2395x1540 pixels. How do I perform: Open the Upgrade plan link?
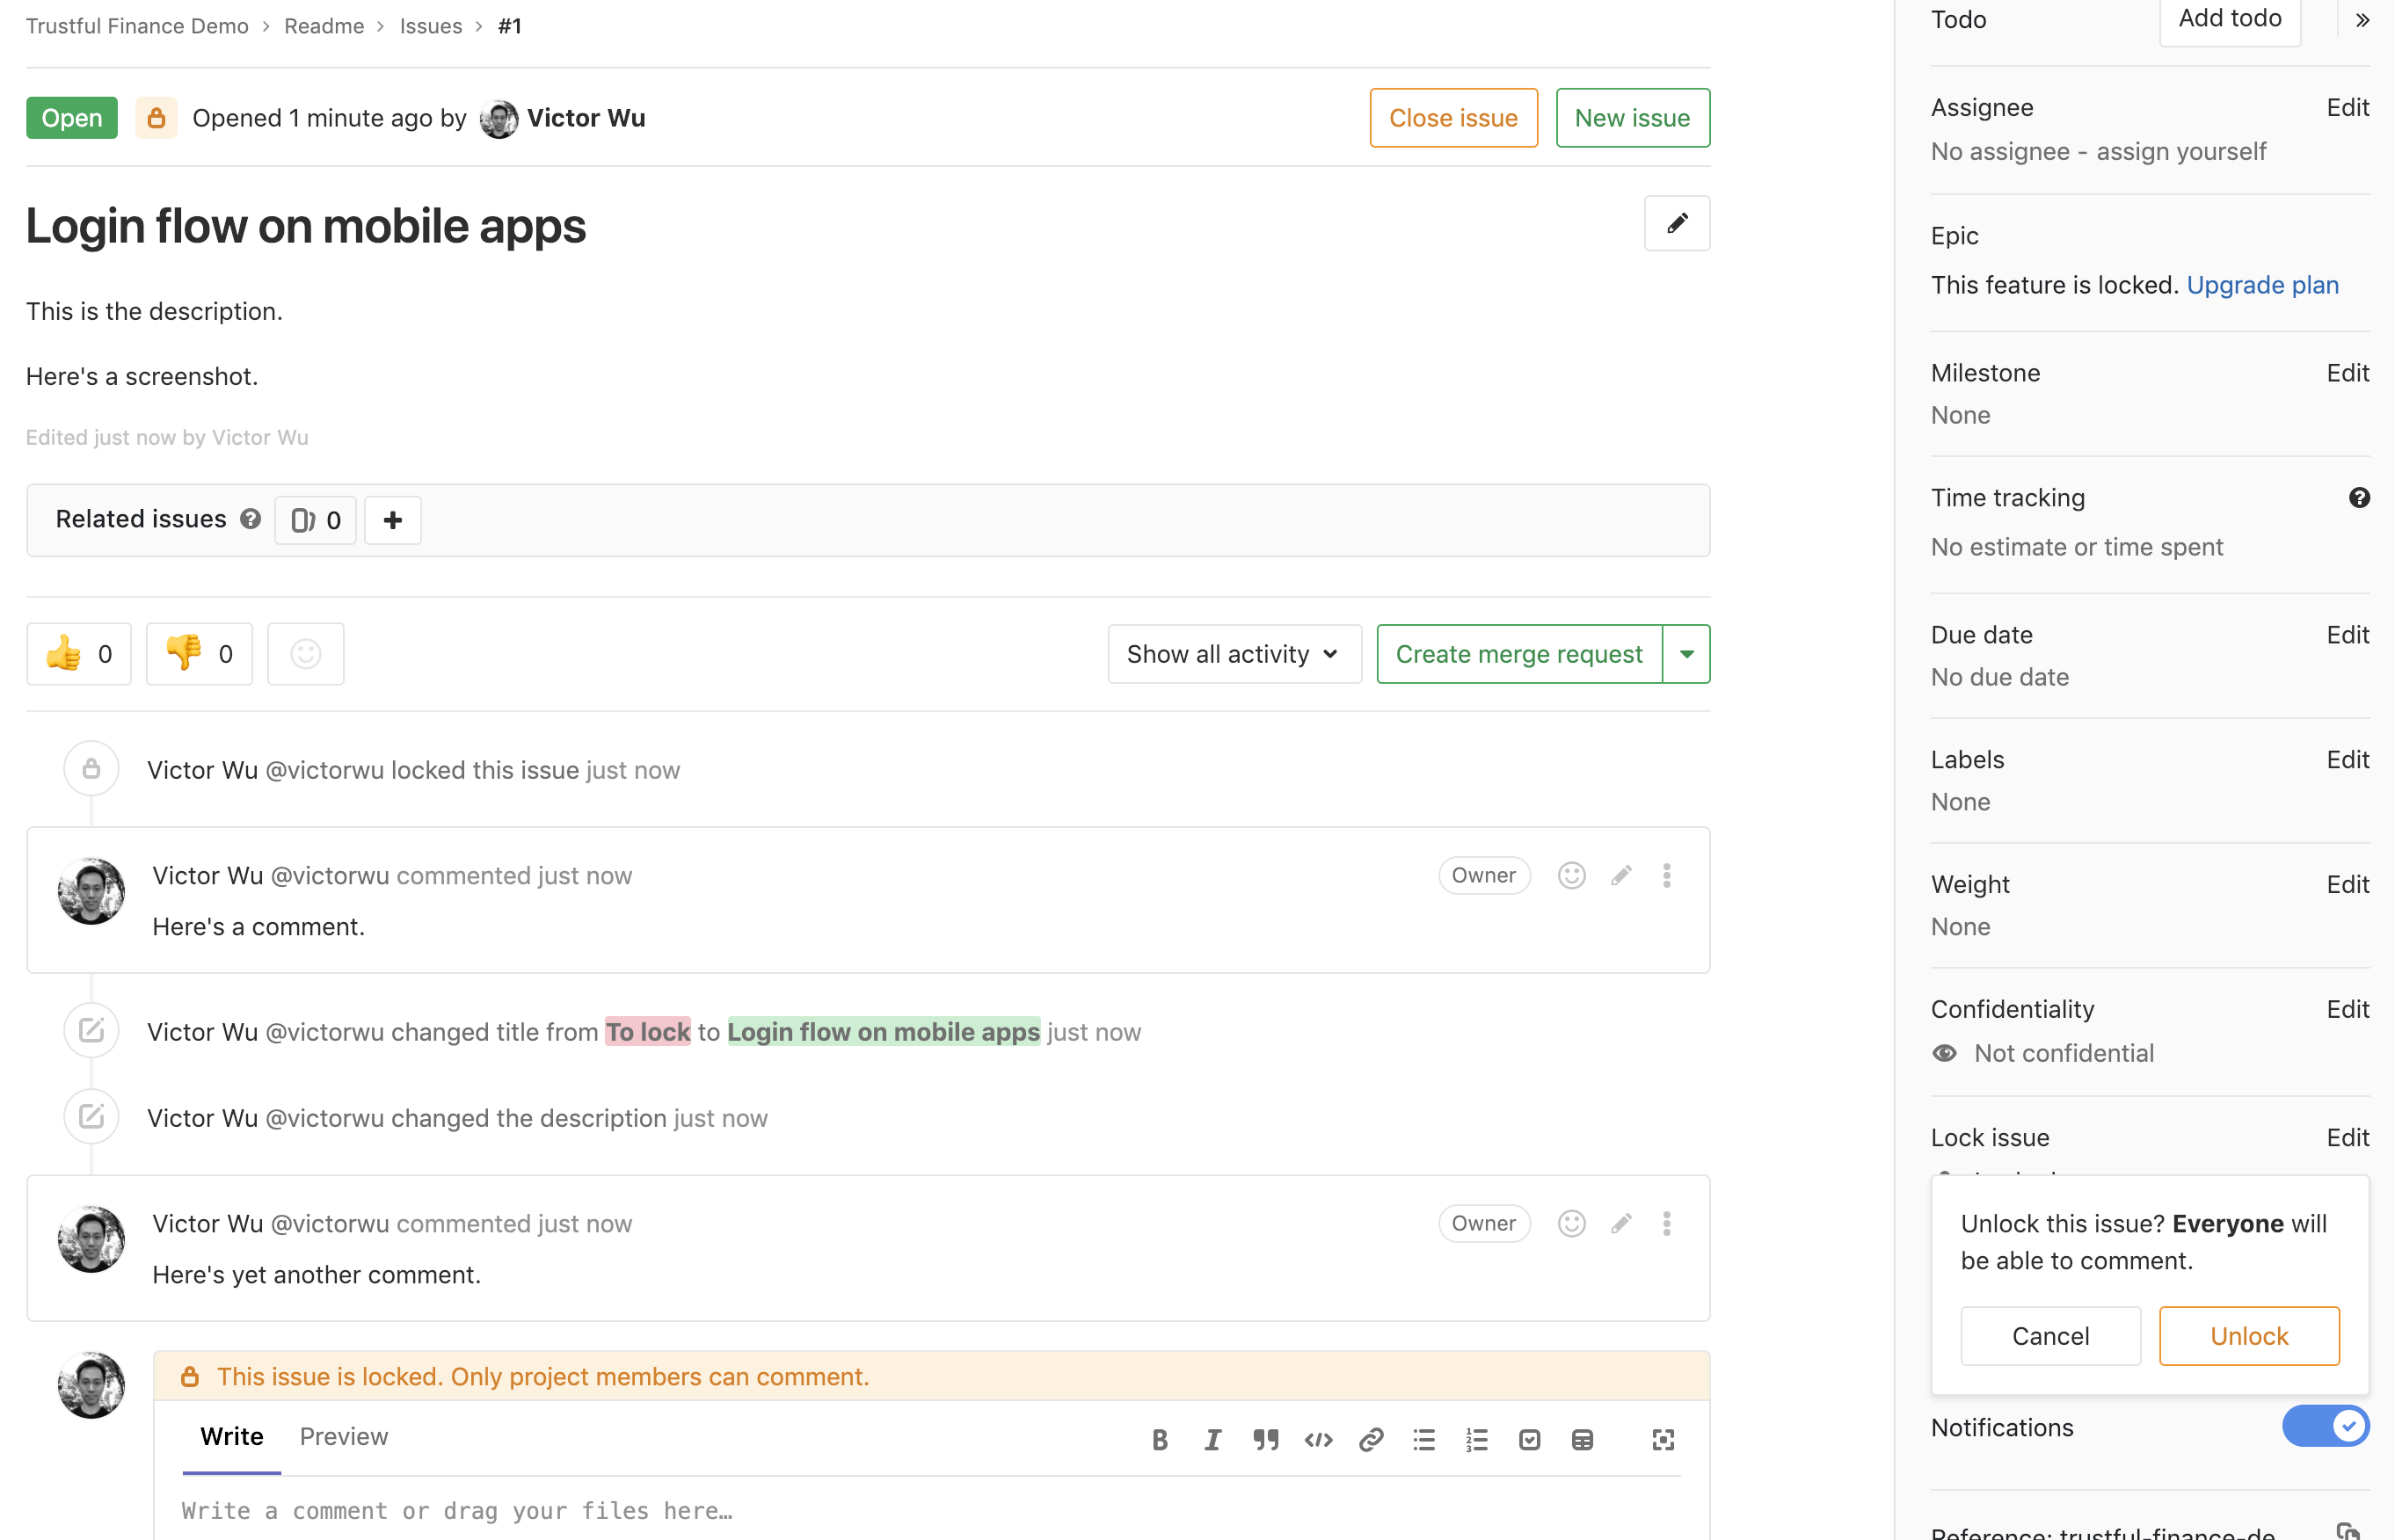pos(2263,284)
